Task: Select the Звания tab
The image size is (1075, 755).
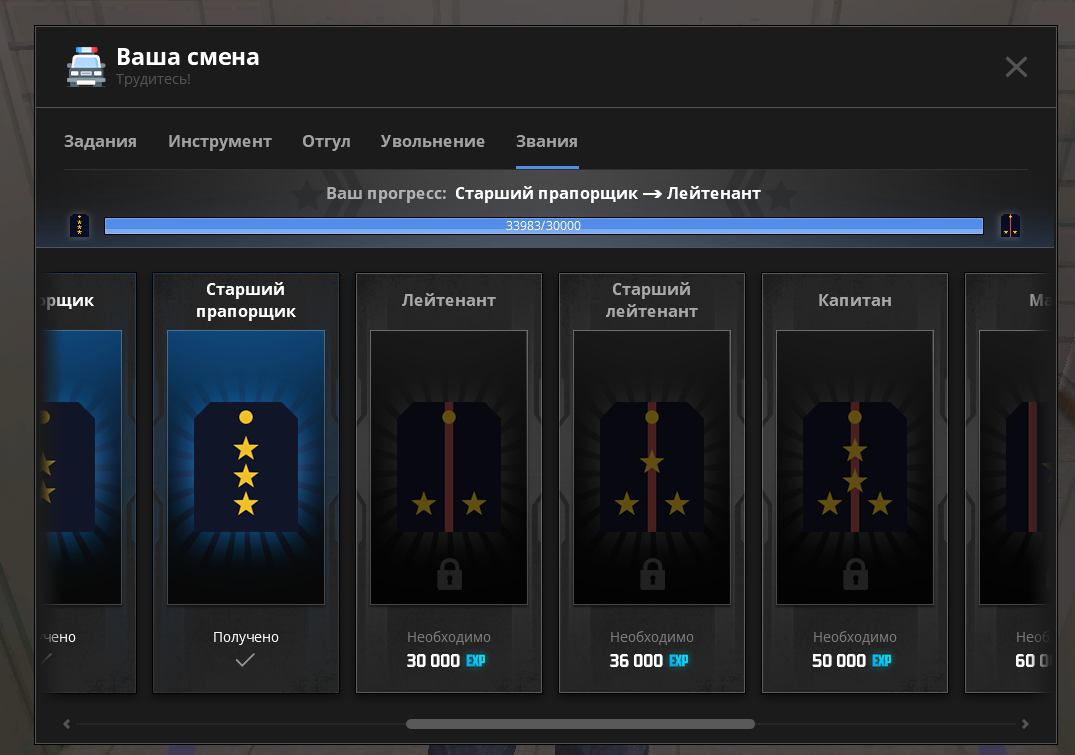Action: 546,141
